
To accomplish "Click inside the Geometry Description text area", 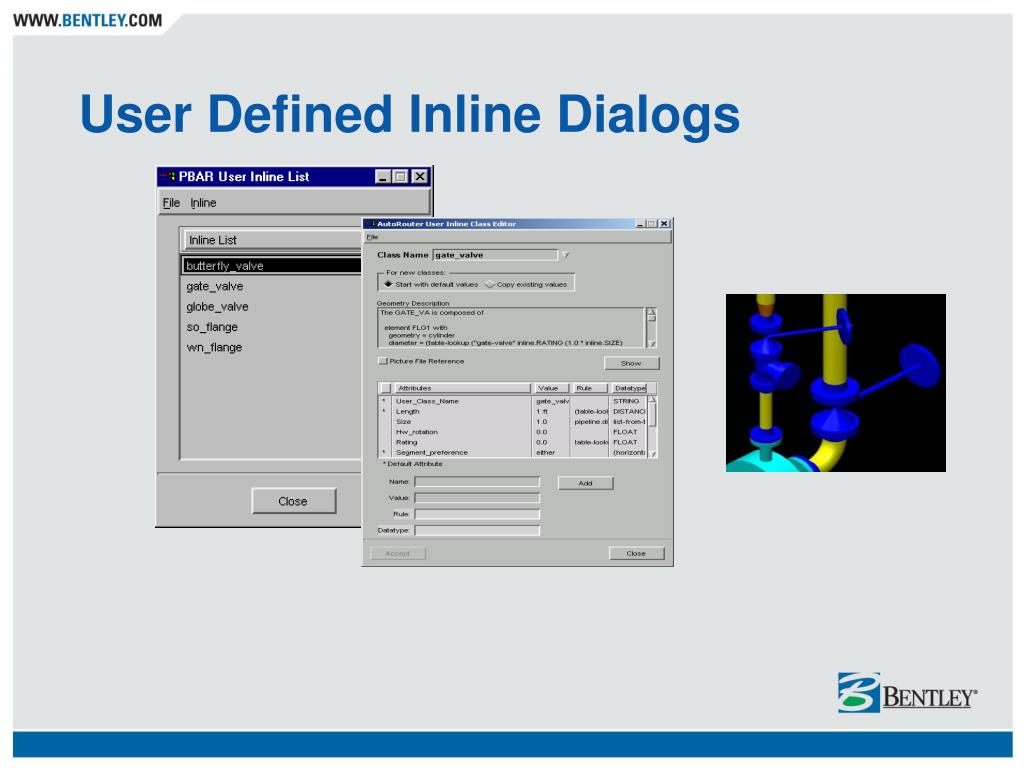I will tap(511, 327).
